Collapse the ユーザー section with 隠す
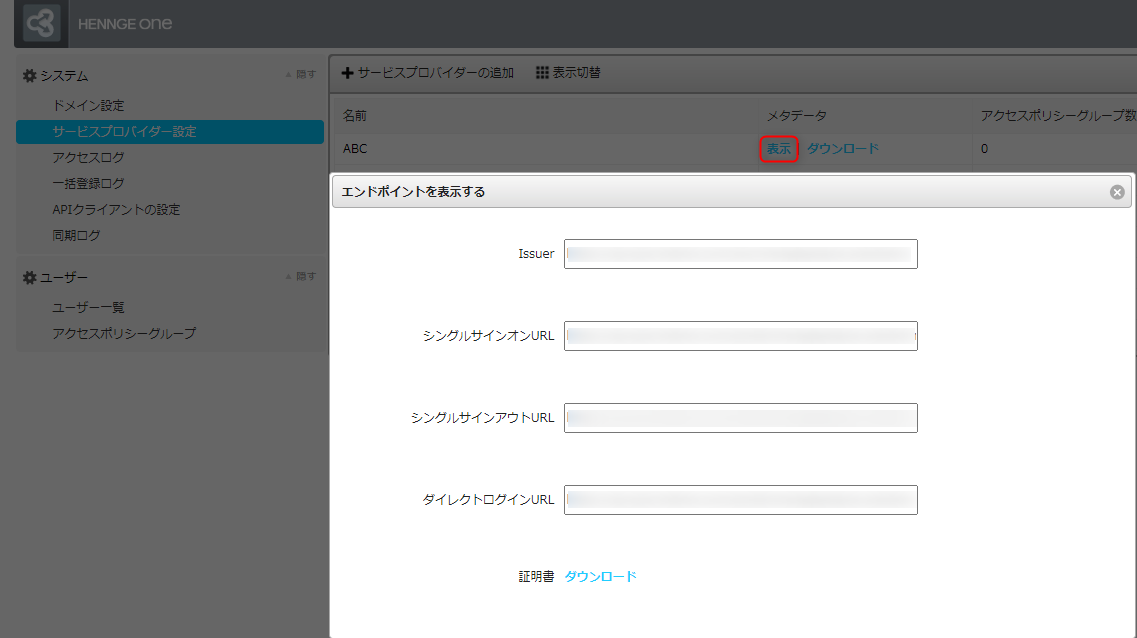The height and width of the screenshot is (638, 1137). click(301, 276)
